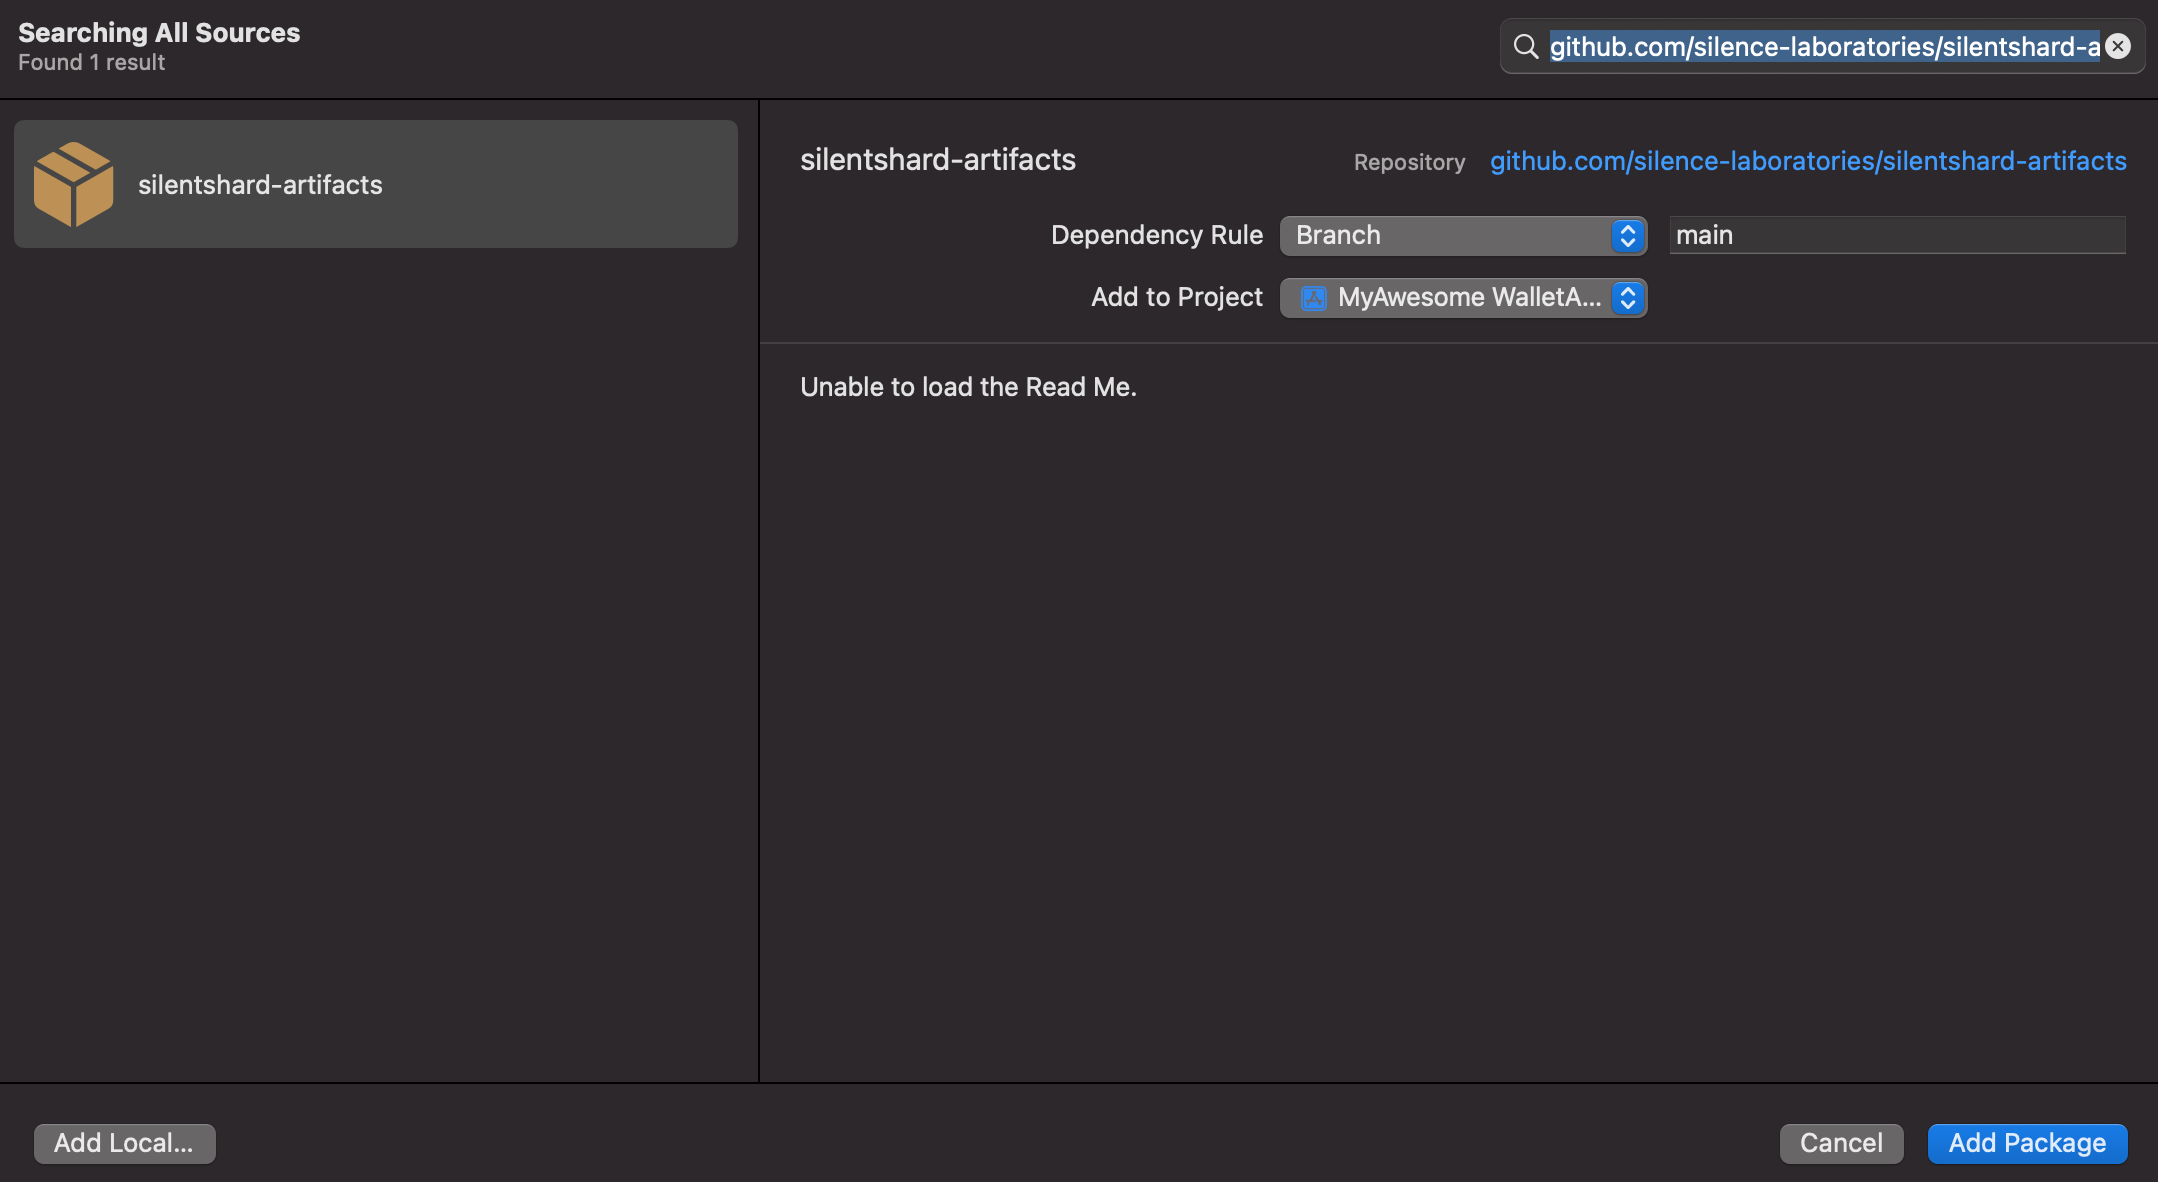The width and height of the screenshot is (2158, 1182).
Task: Click the main branch name field
Action: [1896, 236]
